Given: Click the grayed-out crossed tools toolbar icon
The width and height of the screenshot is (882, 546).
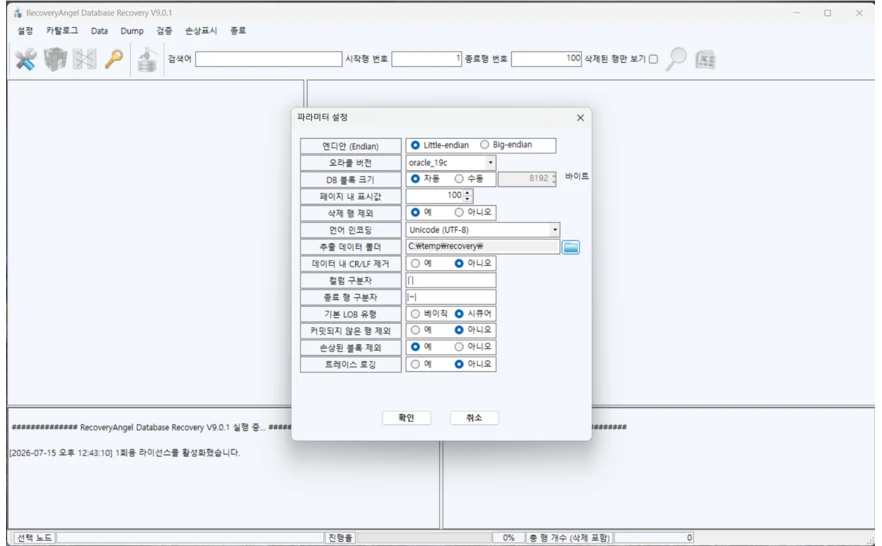Looking at the screenshot, I should (x=84, y=59).
